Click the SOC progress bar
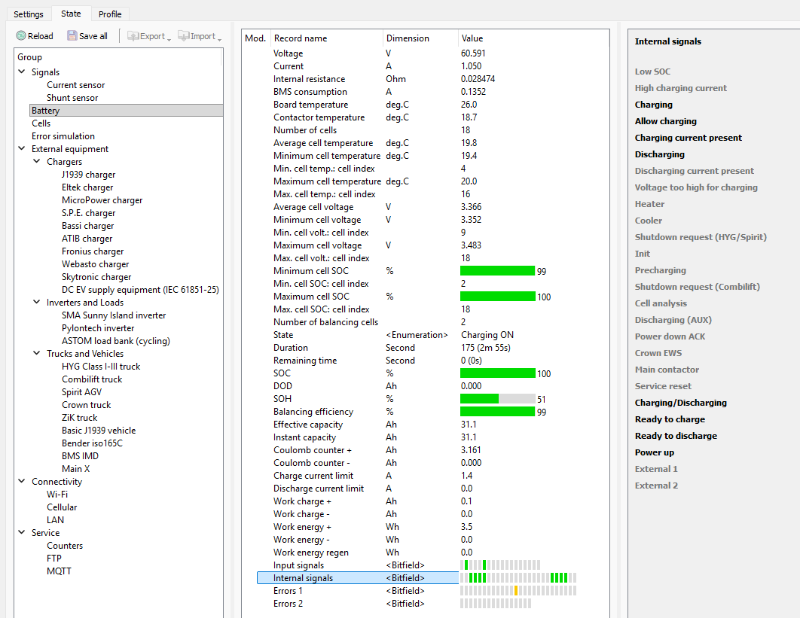Viewport: 800px width, 618px height. 498,373
